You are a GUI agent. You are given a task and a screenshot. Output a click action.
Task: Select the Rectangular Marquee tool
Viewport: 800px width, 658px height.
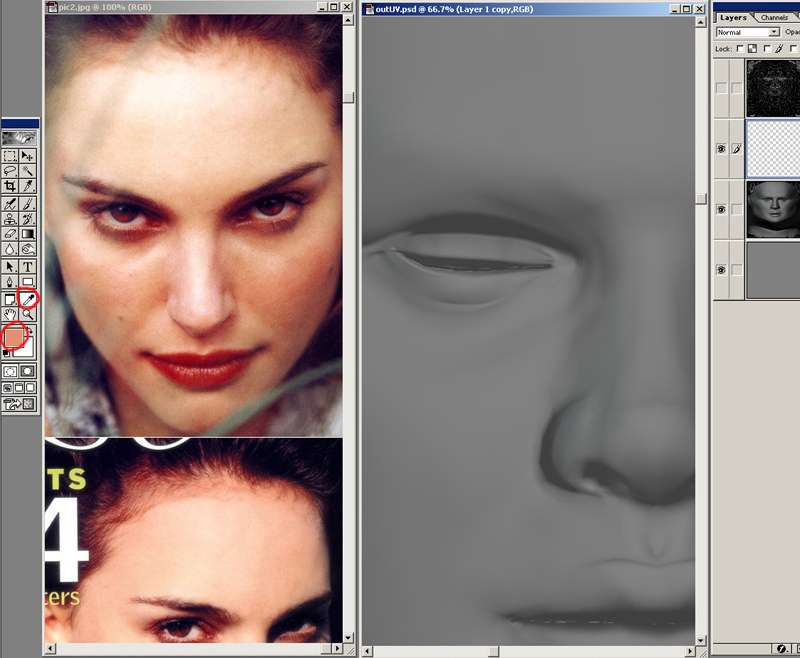click(x=10, y=156)
